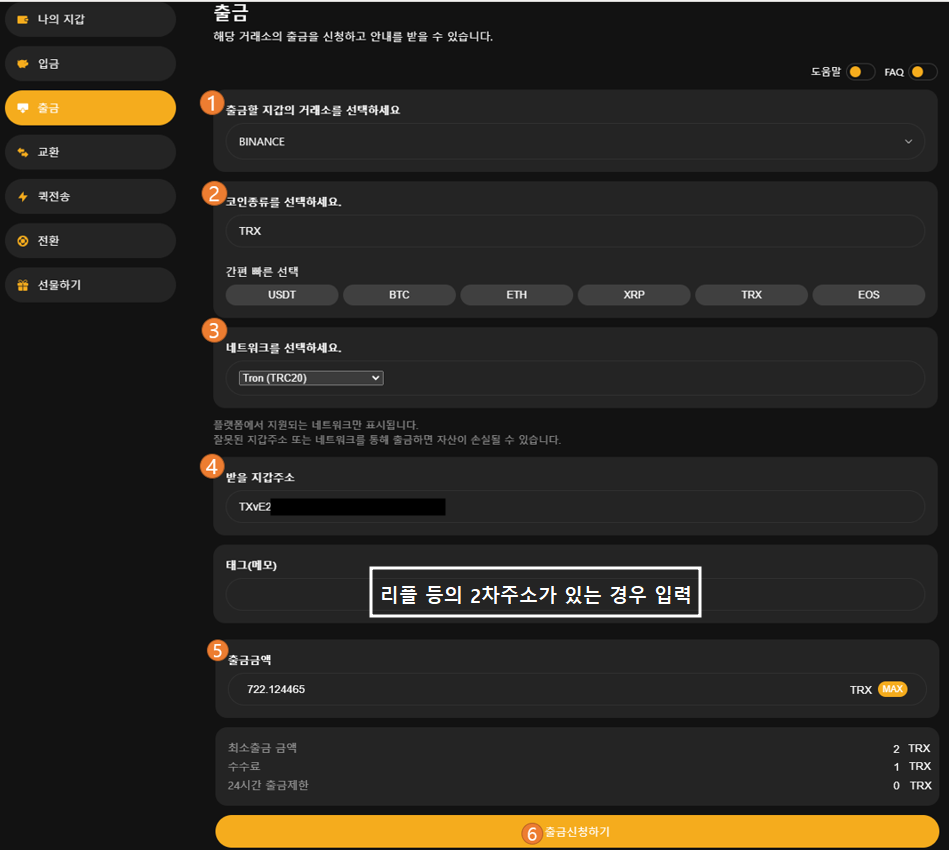The width and height of the screenshot is (949, 850).
Task: Click the wallet icon beside 나의 지갑
Action: (23, 19)
